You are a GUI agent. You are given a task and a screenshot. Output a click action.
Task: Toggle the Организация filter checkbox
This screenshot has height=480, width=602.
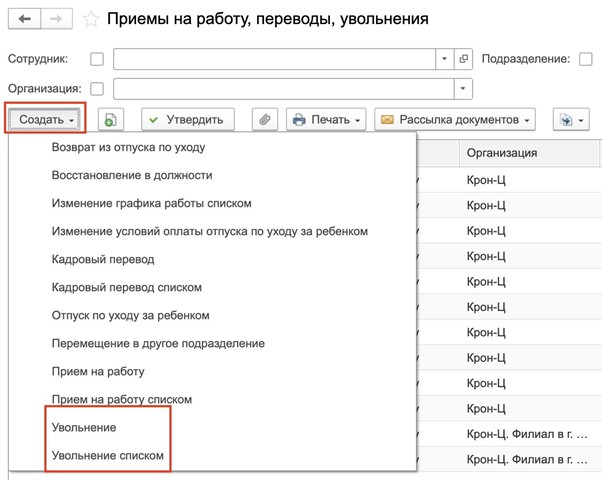pos(97,89)
